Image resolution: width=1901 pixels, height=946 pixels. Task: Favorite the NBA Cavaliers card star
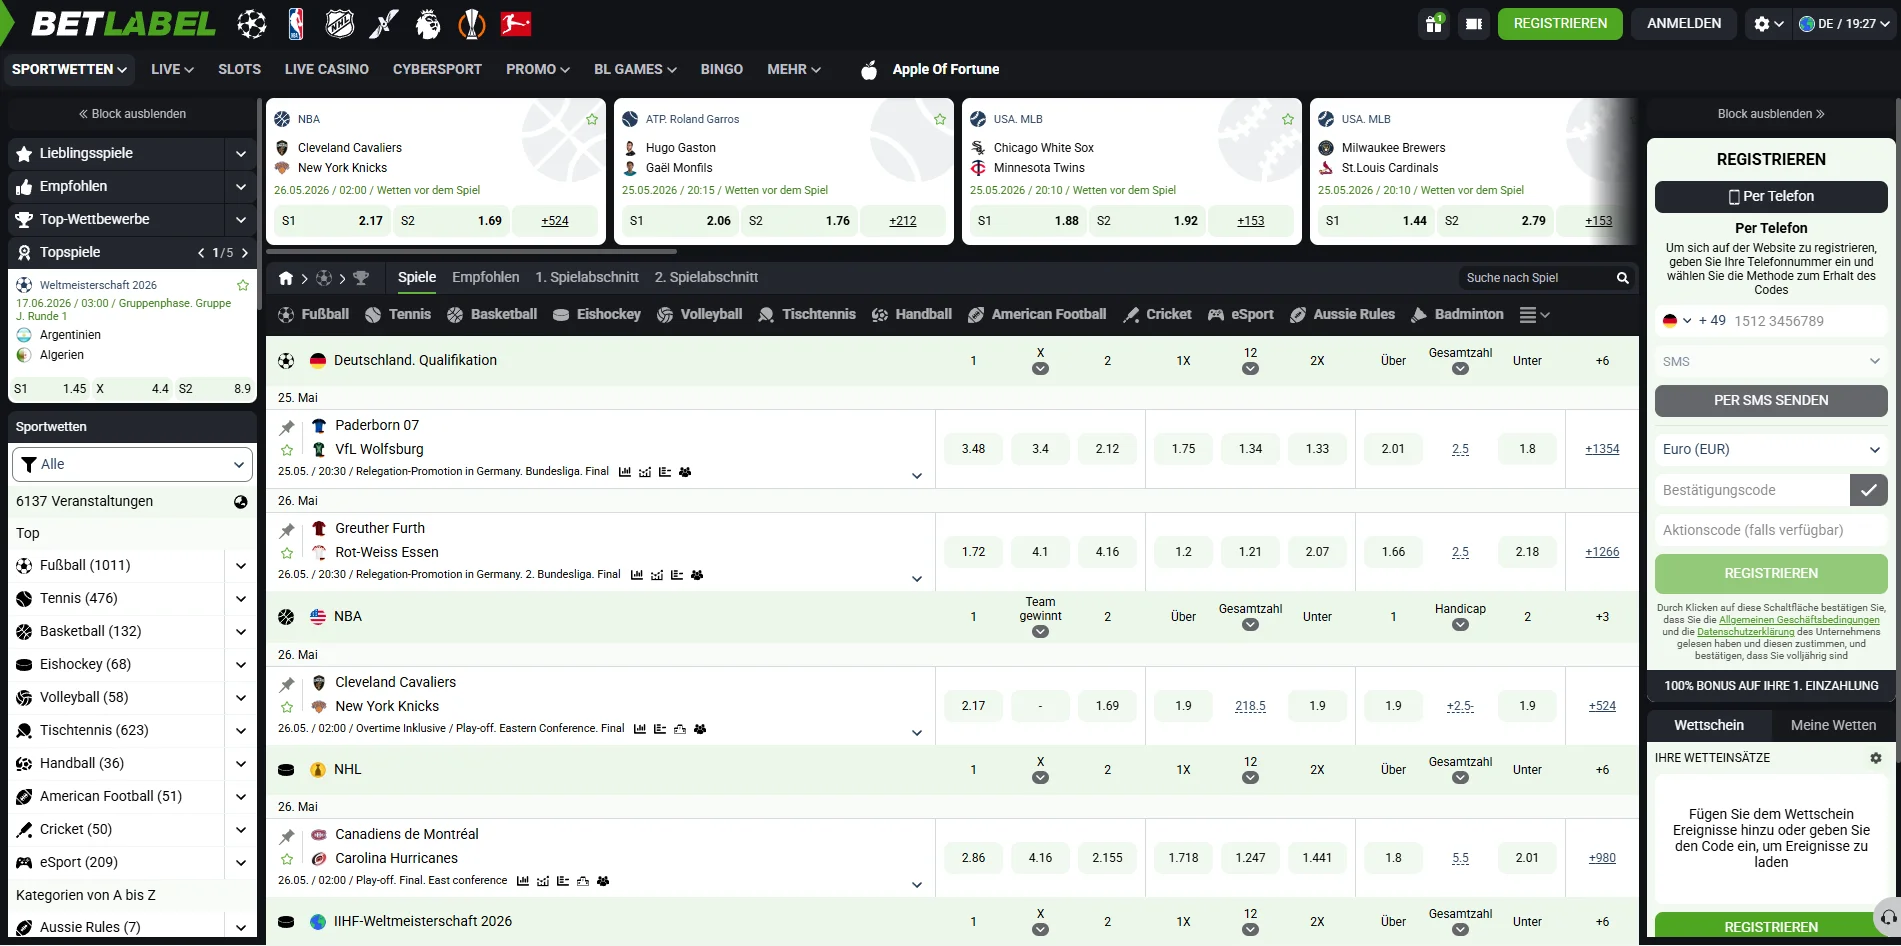[592, 119]
